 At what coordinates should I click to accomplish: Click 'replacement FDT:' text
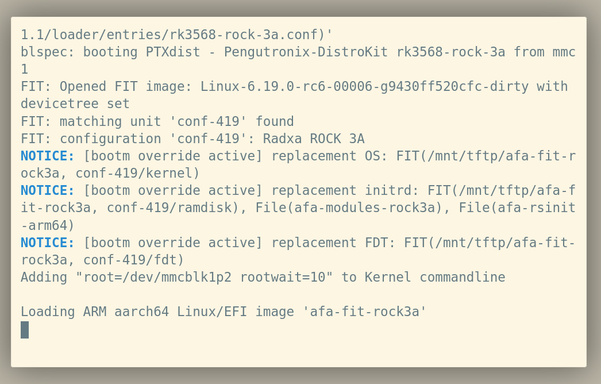333,243
